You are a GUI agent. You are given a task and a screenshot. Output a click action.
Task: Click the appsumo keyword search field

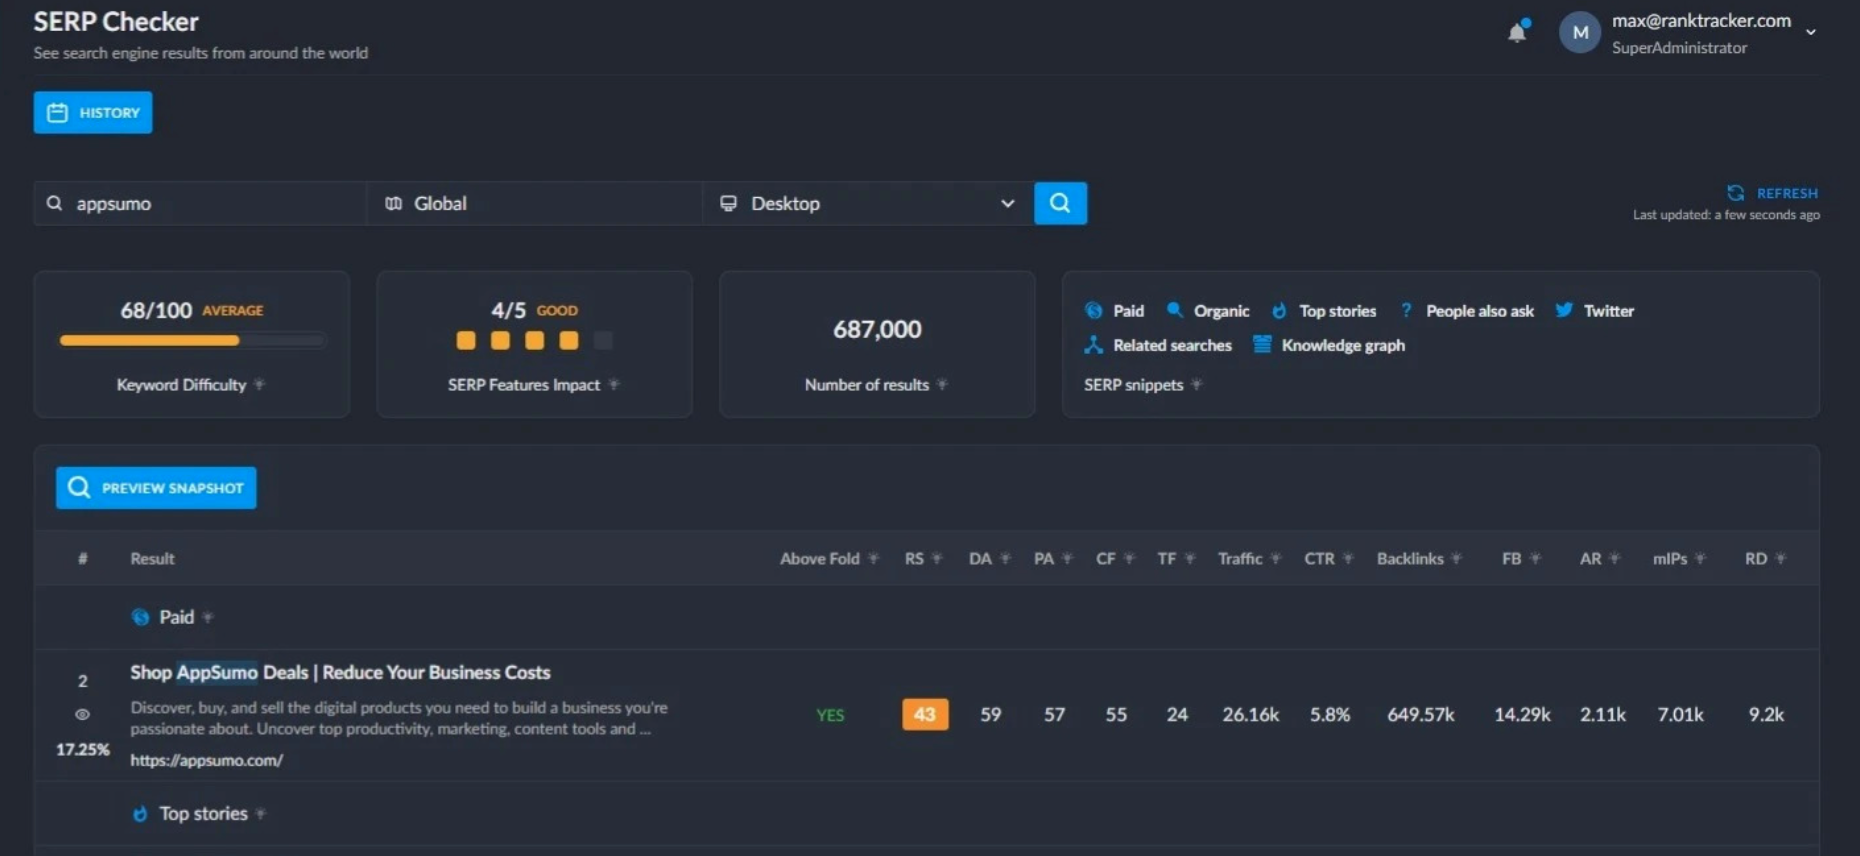pyautogui.click(x=201, y=203)
